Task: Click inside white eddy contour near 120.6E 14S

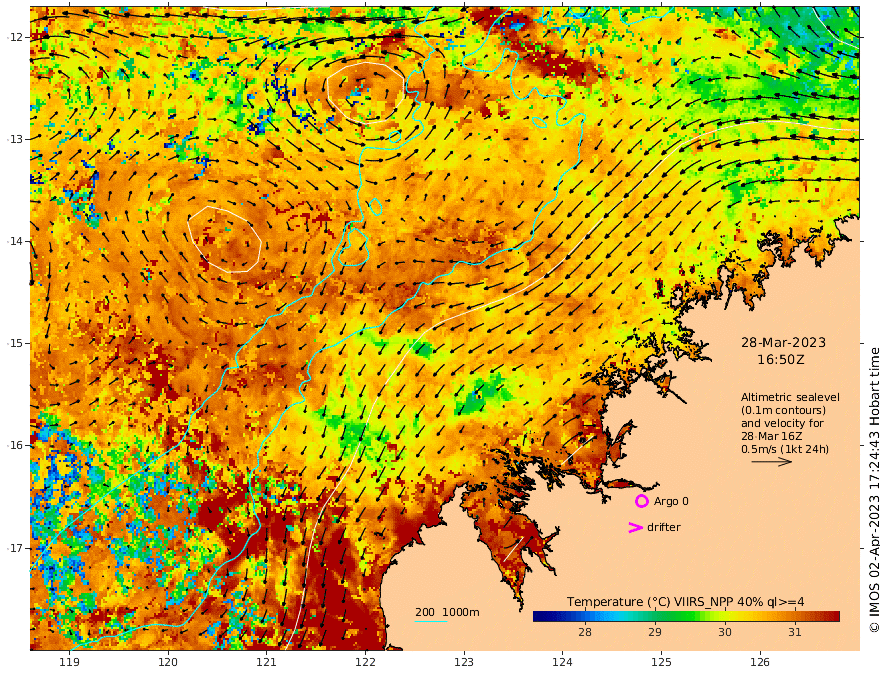Action: 224,240
